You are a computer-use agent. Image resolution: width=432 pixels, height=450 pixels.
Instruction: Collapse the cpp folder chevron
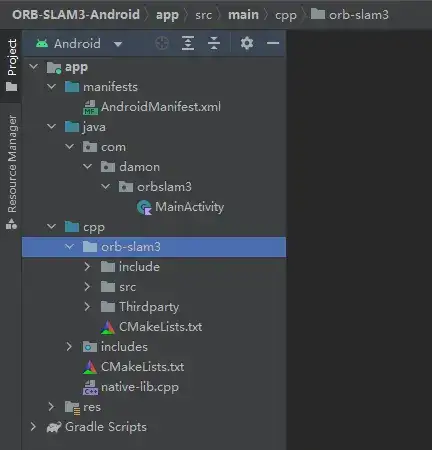52,227
